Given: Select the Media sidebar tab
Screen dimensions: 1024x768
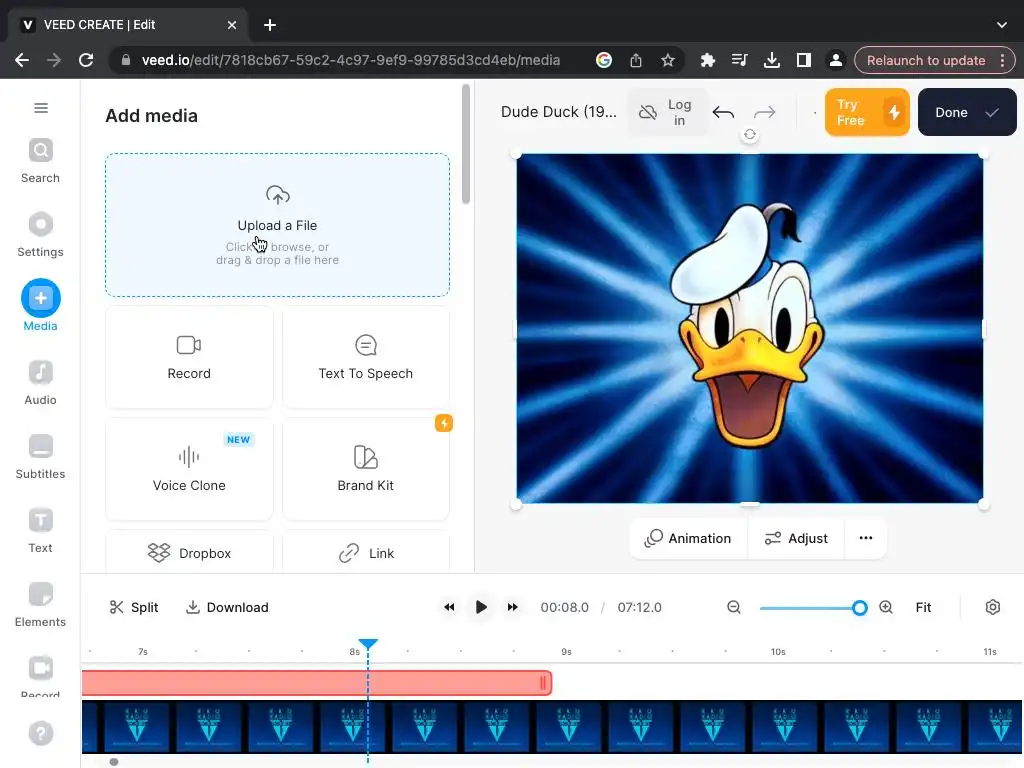Looking at the screenshot, I should pos(40,306).
